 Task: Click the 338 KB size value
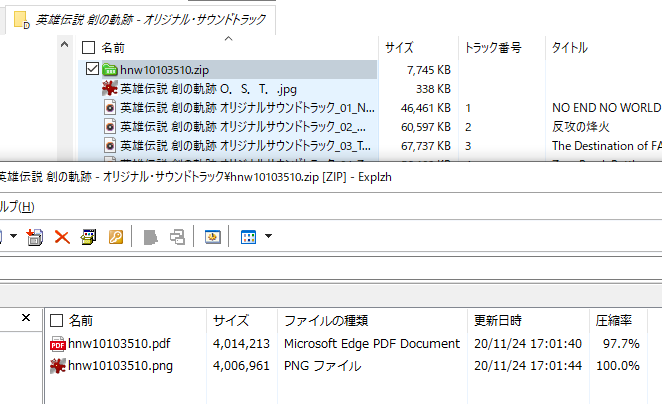433,89
